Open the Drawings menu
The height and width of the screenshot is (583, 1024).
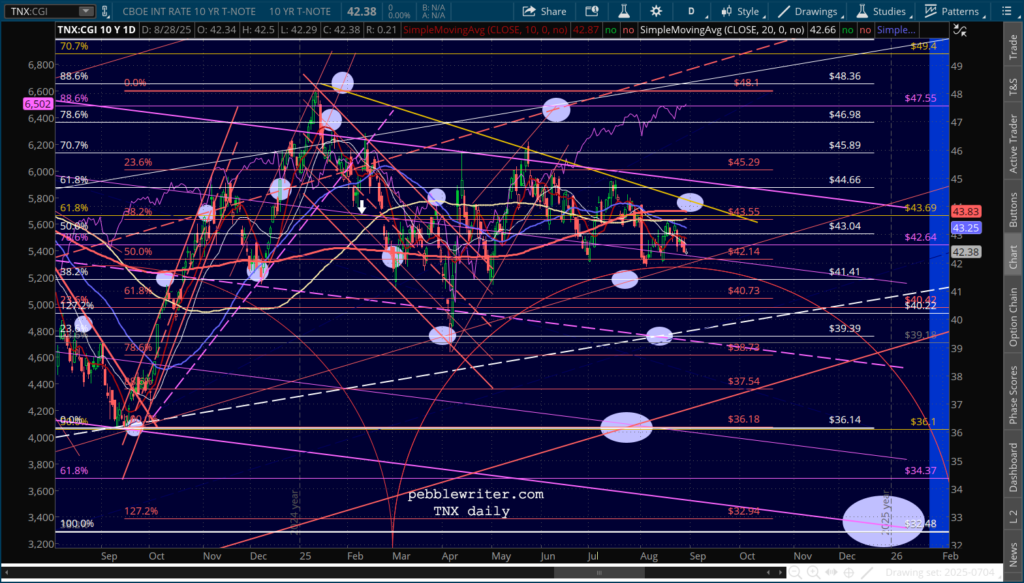pos(806,11)
